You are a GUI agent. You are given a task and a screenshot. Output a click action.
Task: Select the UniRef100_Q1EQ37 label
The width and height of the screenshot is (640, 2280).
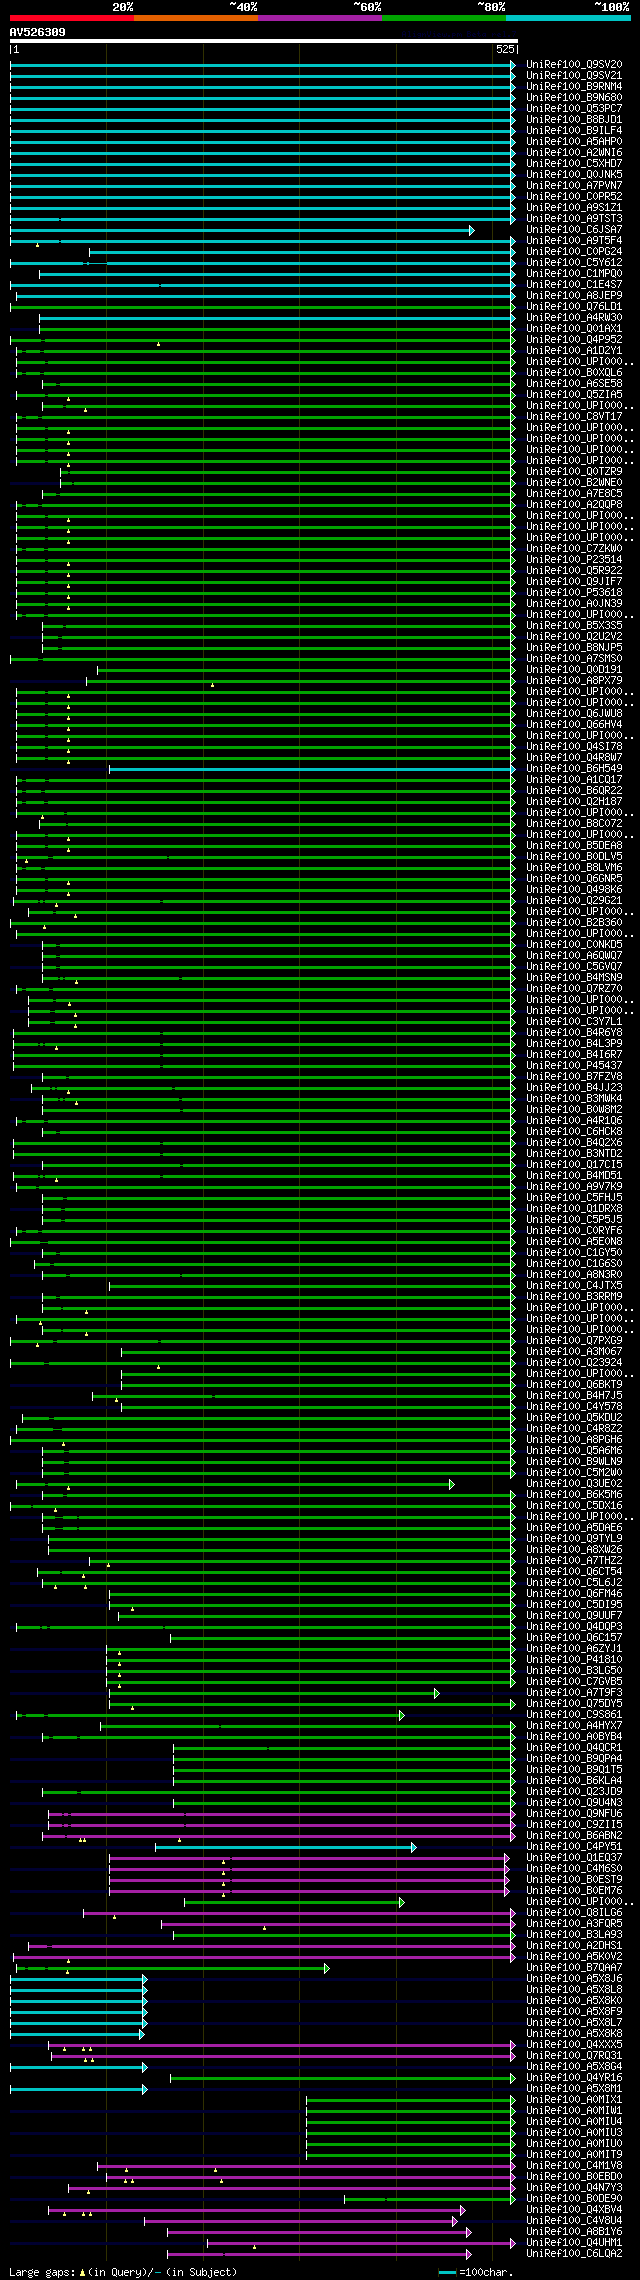(574, 1857)
